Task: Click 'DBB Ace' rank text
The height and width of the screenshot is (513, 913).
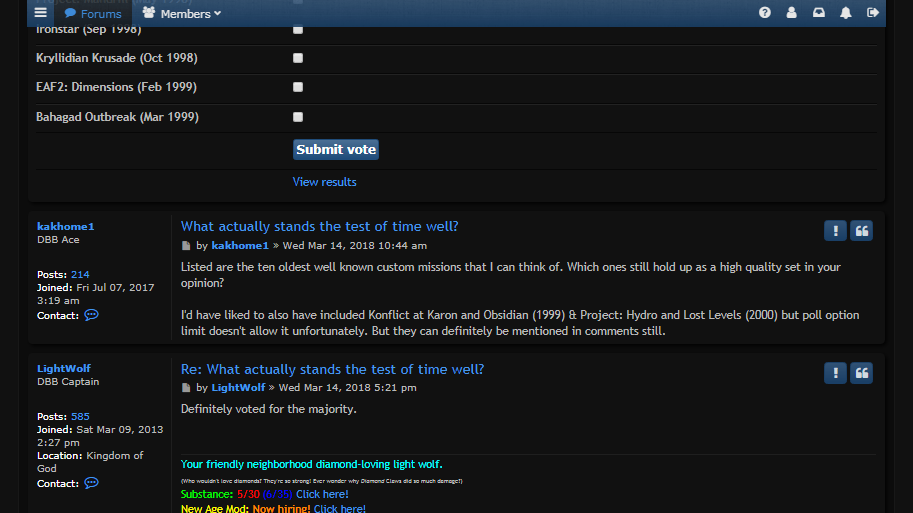Action: [x=58, y=240]
